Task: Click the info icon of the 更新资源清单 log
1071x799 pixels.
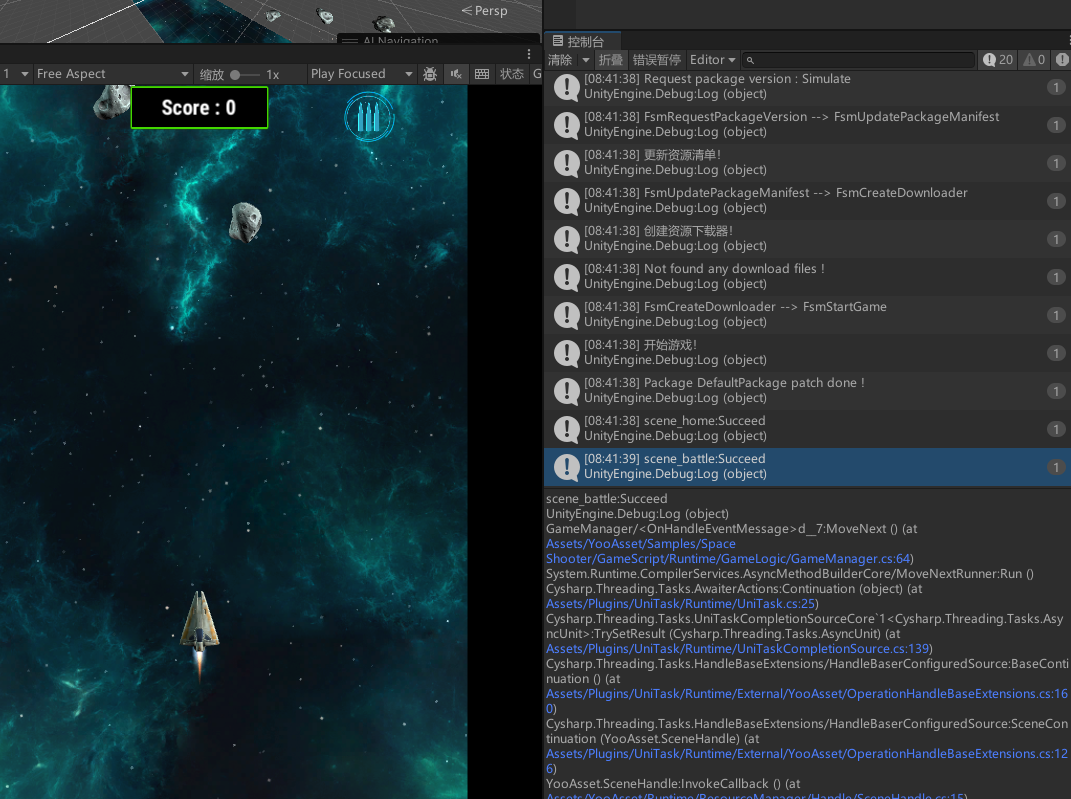Action: coord(567,163)
